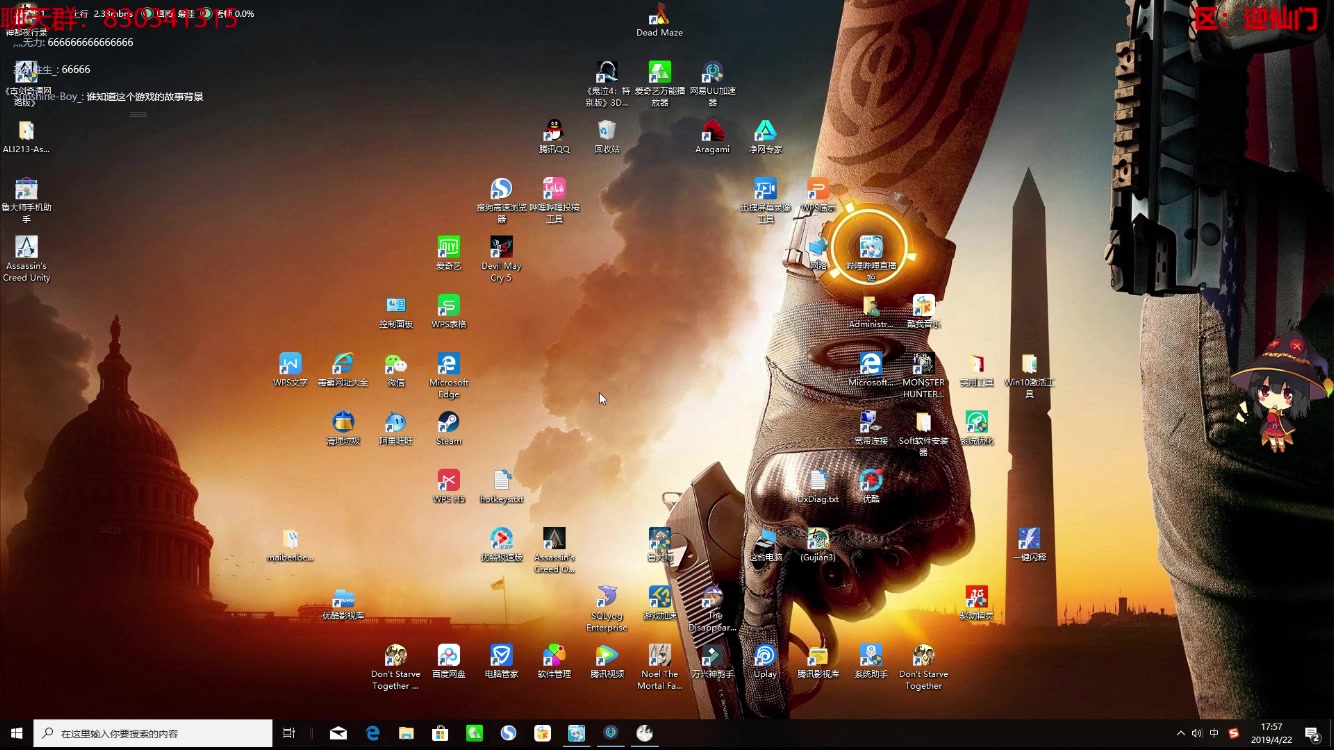Screen dimensions: 1334x750
Task: Click the 系统助手 desktop icon
Action: tap(871, 662)
